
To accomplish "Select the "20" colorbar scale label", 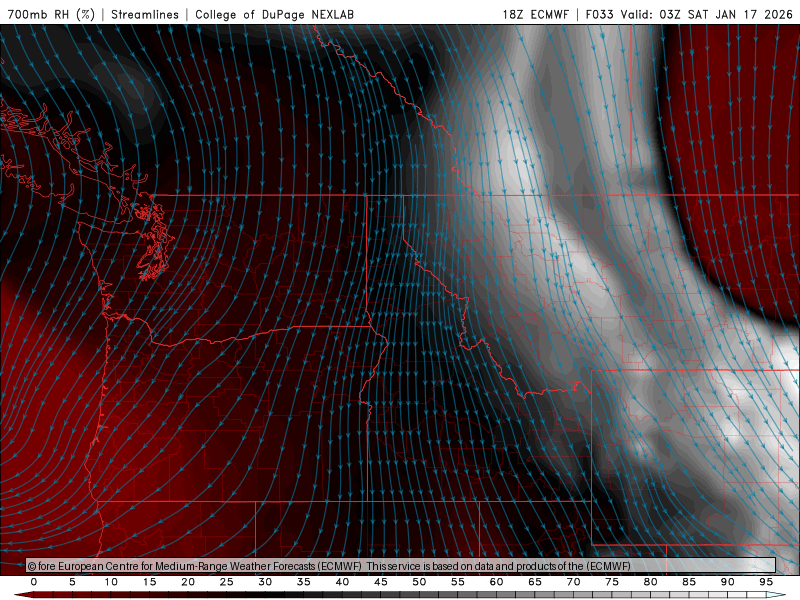I will (x=188, y=582).
